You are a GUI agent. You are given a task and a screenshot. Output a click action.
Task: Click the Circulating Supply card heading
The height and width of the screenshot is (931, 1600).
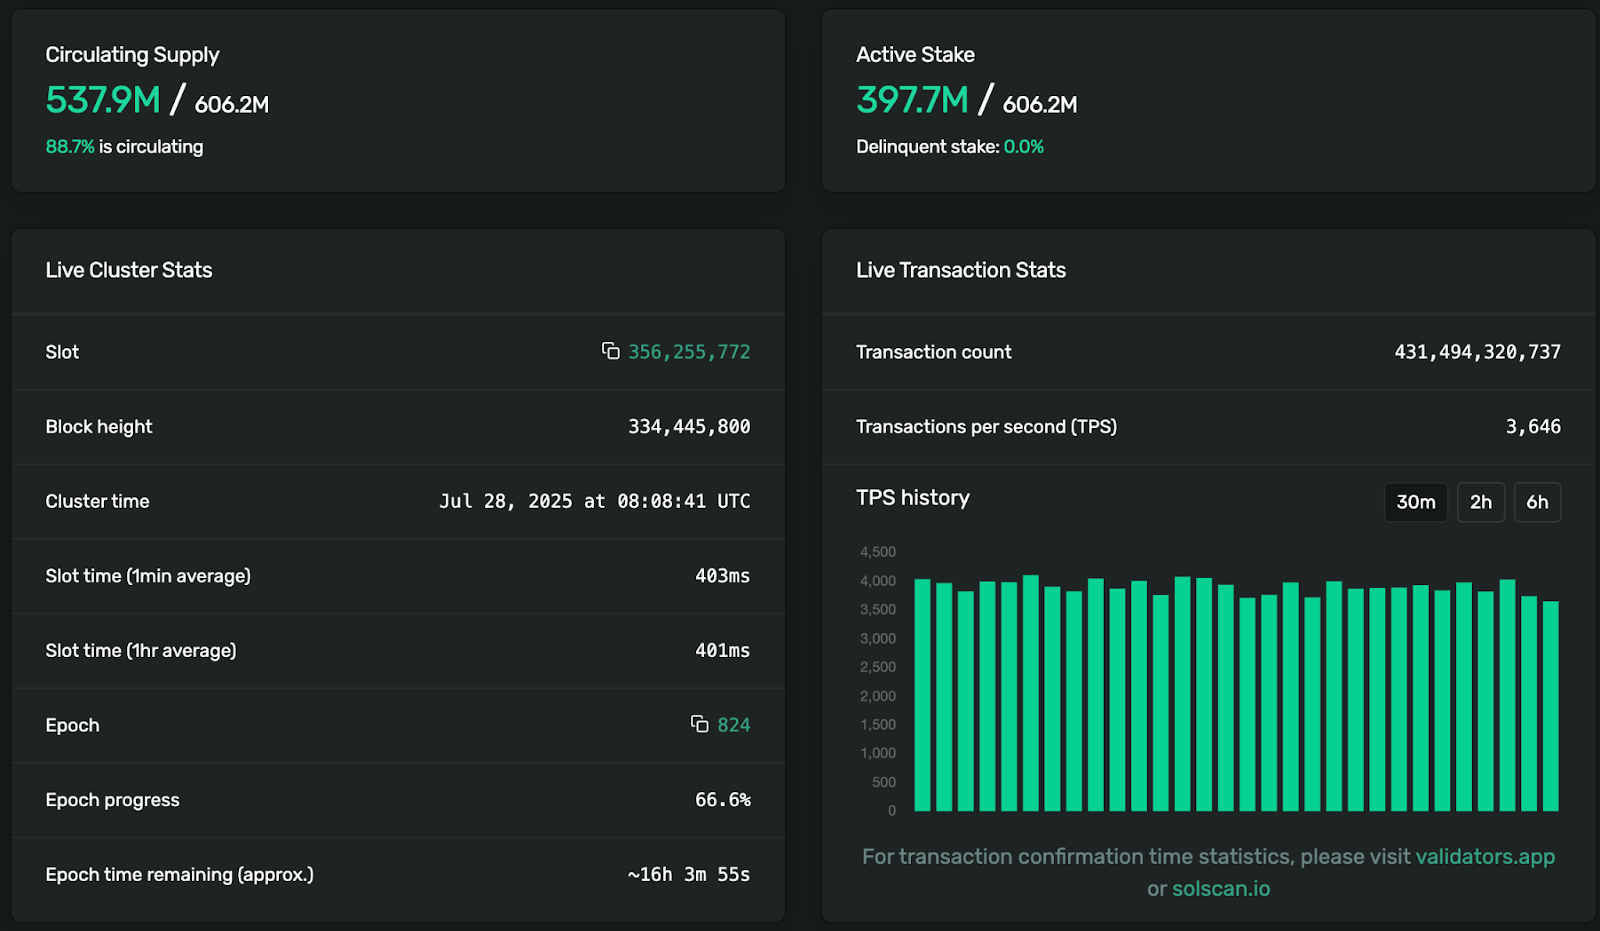click(x=131, y=54)
